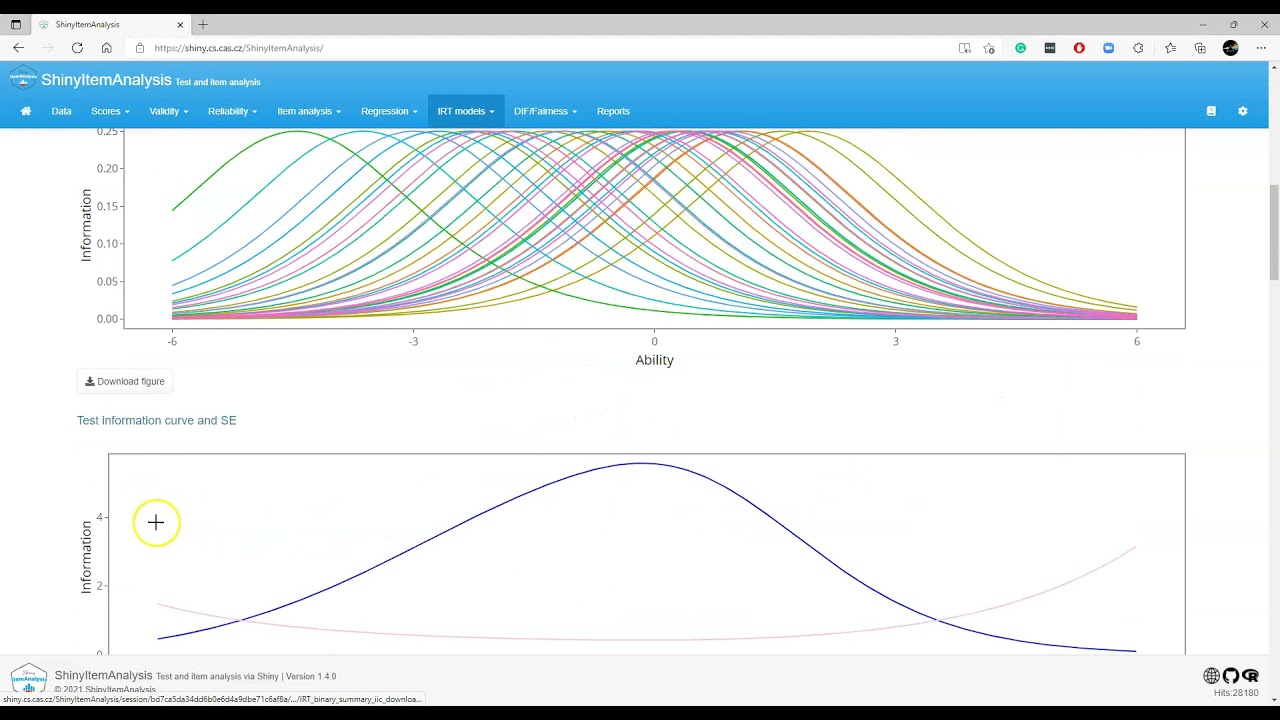Click the 'Test information curve and SE' heading
Image resolution: width=1280 pixels, height=720 pixels.
tap(157, 420)
